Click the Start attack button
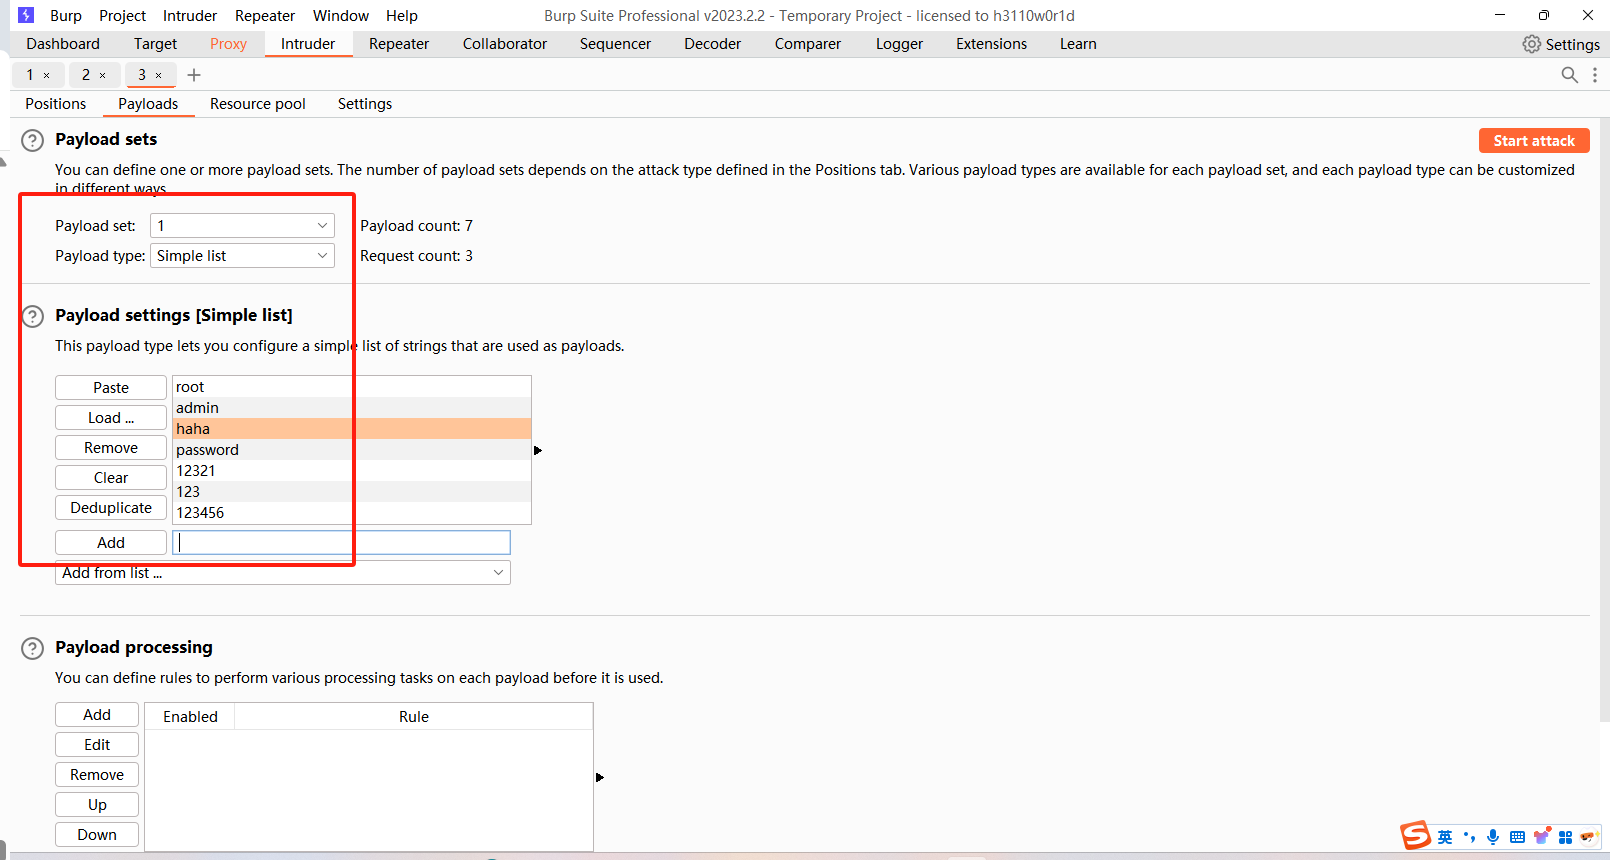 pos(1534,141)
